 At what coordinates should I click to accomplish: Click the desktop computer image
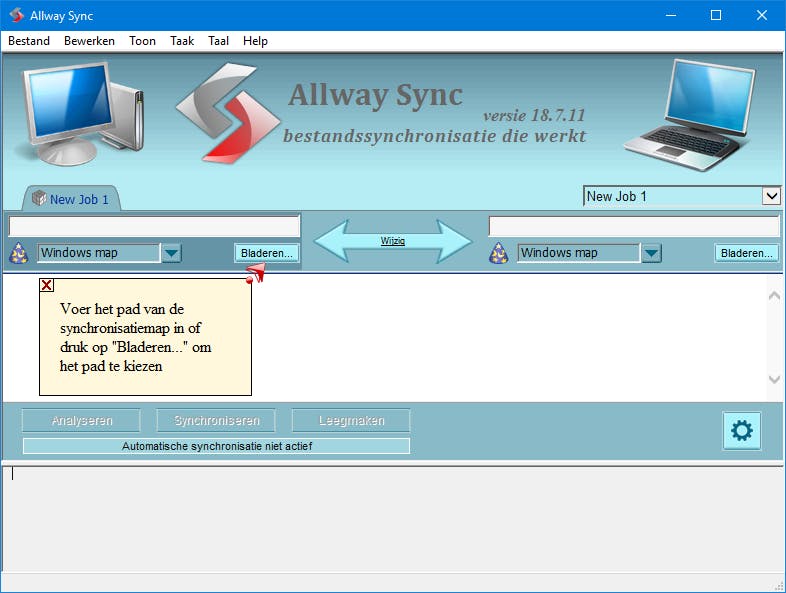point(81,113)
